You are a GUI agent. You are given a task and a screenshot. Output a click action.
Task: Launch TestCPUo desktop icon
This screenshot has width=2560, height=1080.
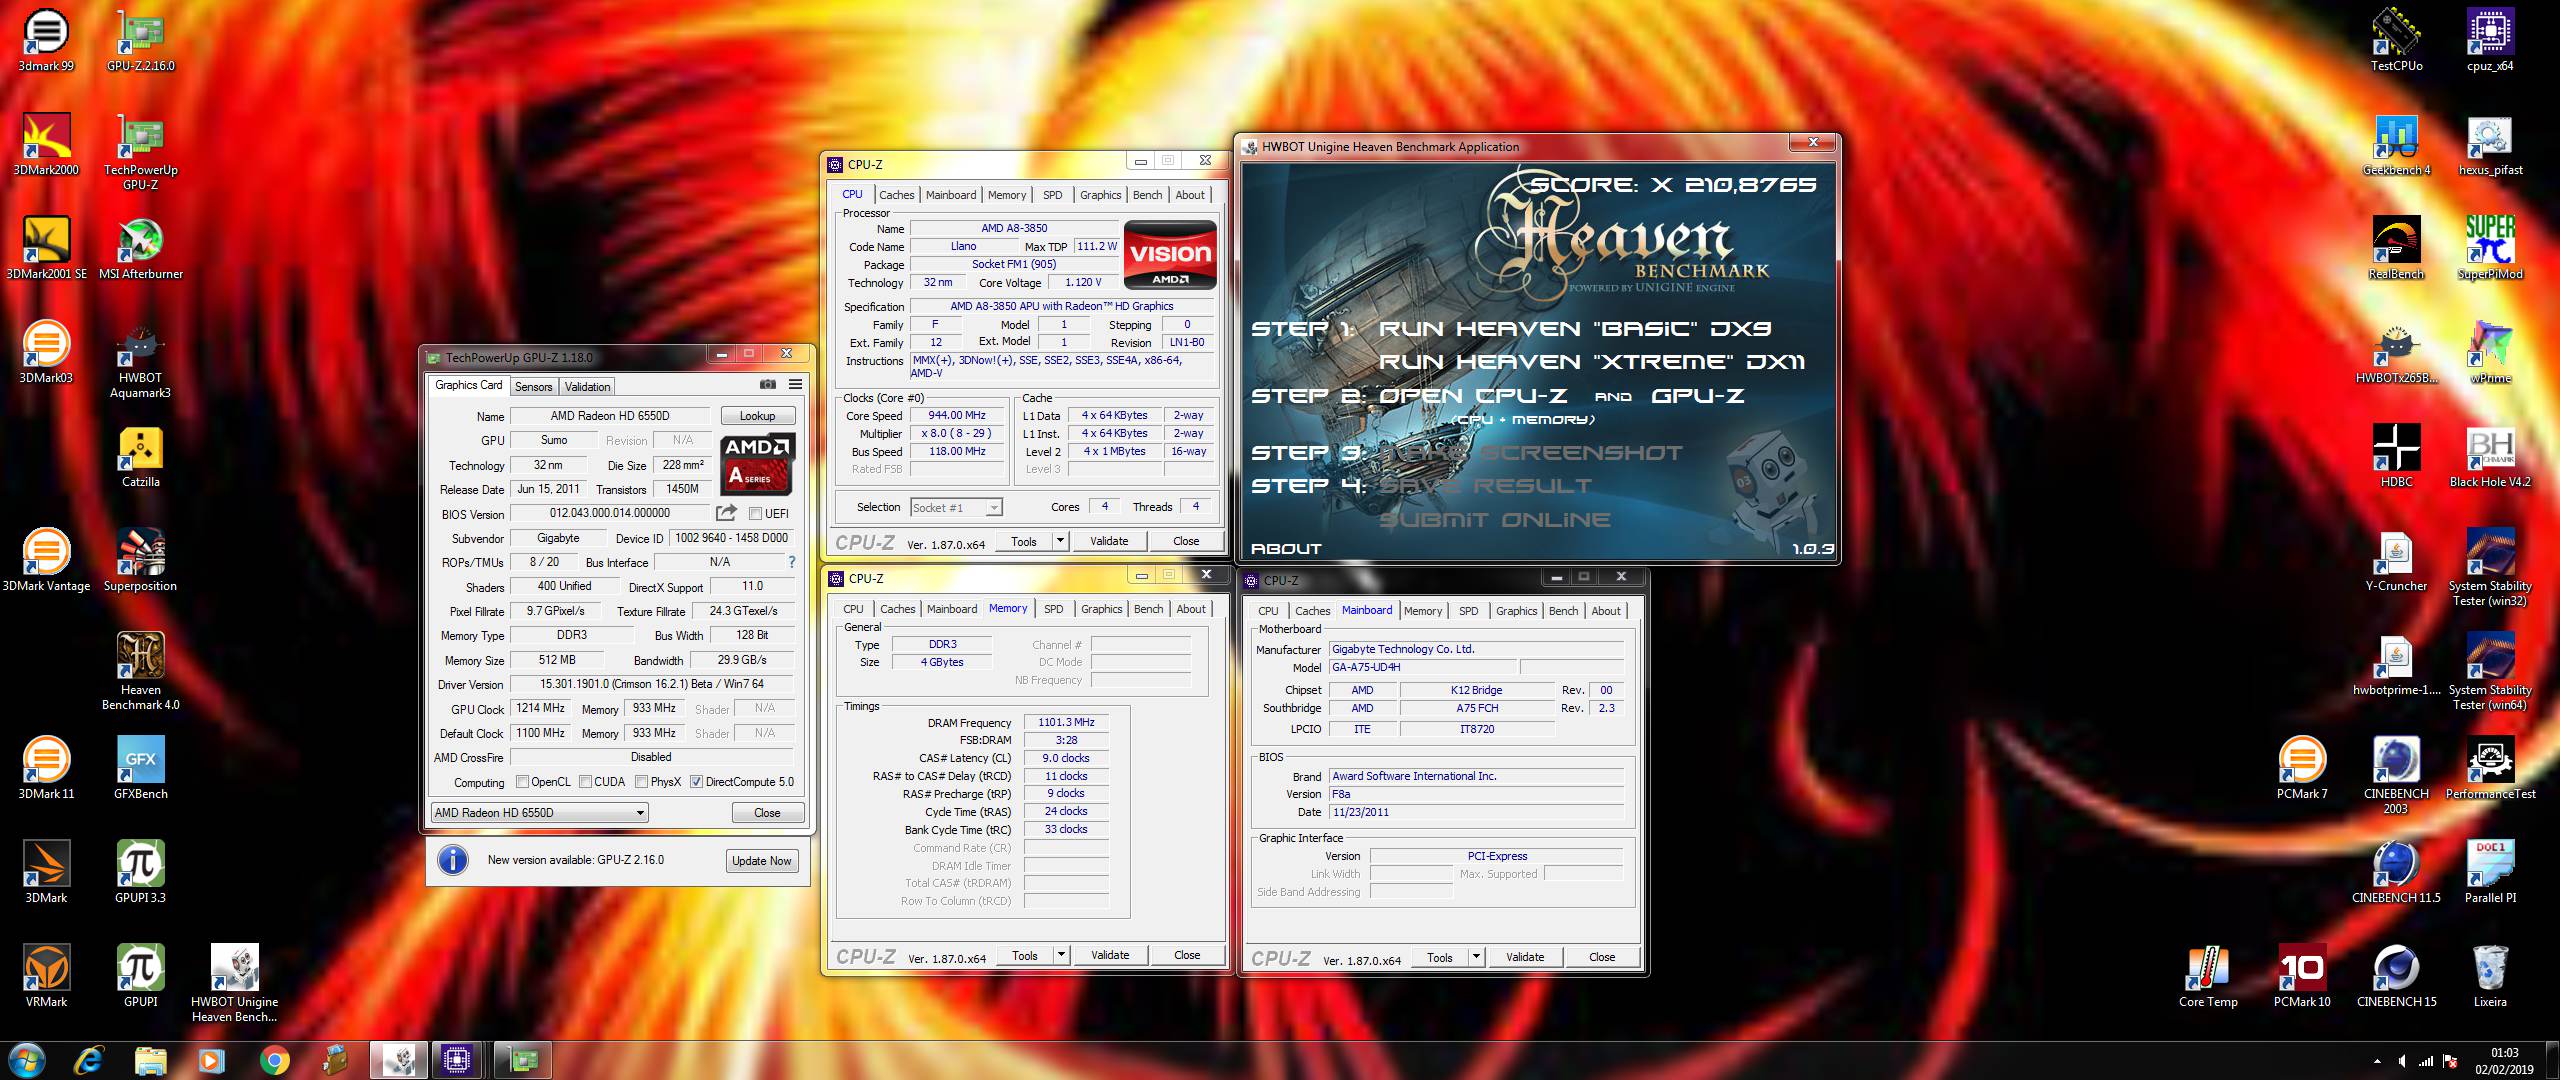click(x=2396, y=40)
